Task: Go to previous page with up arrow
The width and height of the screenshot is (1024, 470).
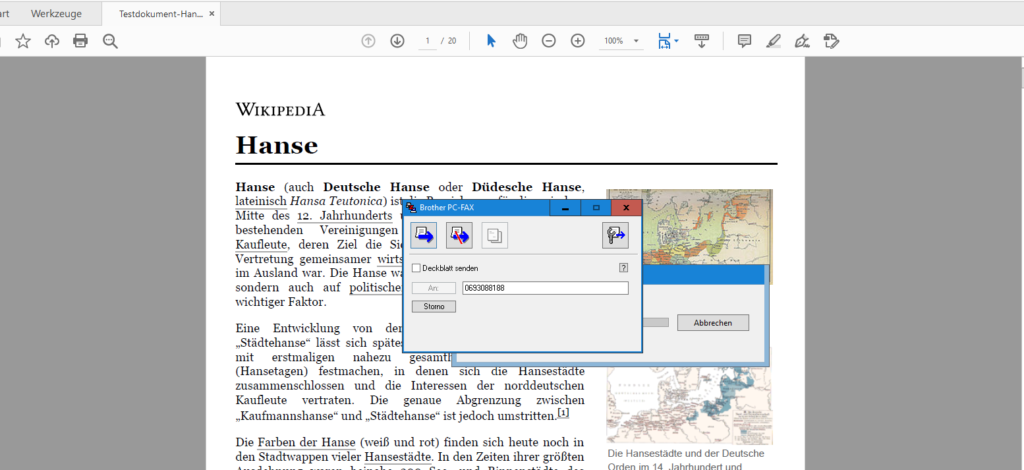Action: pos(368,41)
